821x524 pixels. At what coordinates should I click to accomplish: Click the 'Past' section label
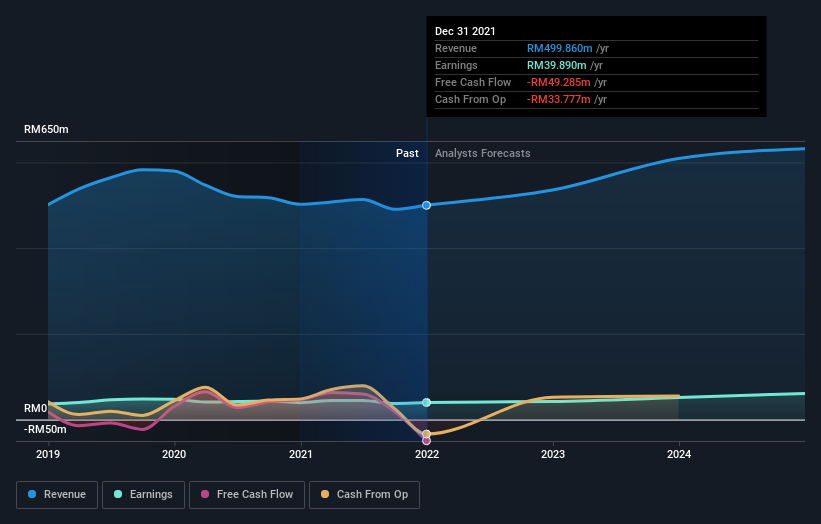pos(407,153)
